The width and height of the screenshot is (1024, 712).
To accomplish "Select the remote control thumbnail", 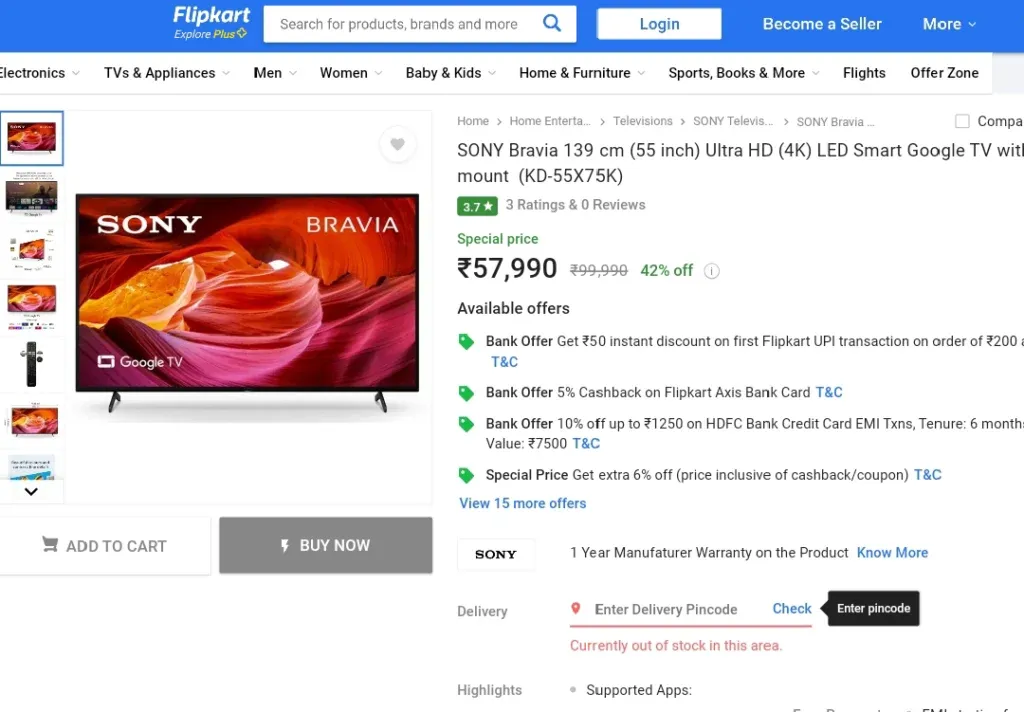I will pos(31,364).
